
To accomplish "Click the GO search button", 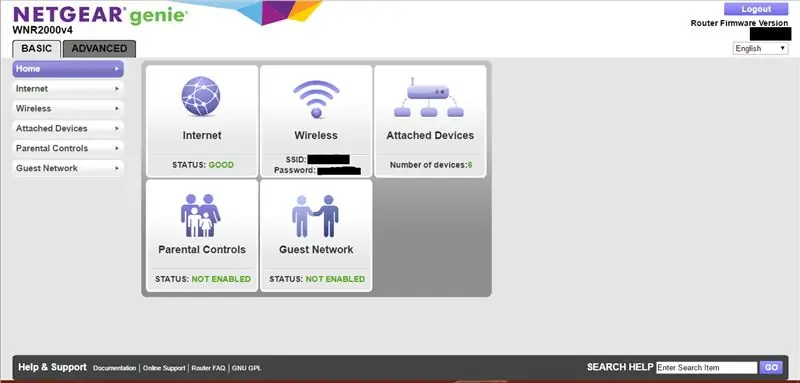I will [771, 368].
